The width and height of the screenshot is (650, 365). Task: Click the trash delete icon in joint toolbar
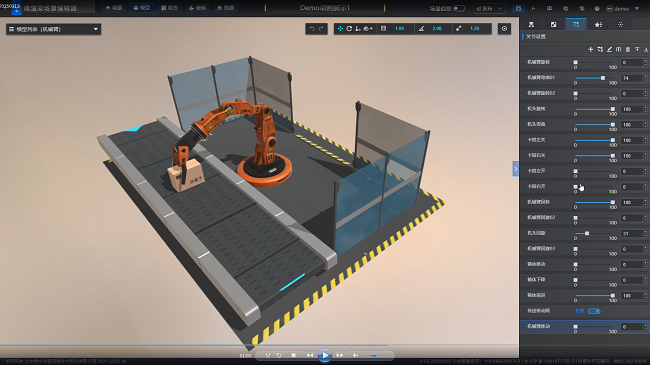point(628,49)
